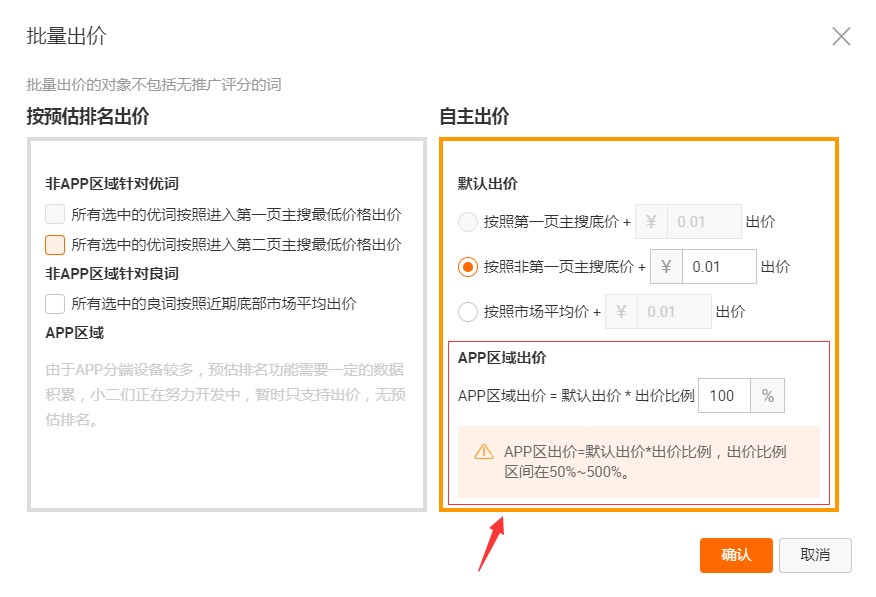Click the 确认 button to confirm
The image size is (876, 597).
pos(736,555)
